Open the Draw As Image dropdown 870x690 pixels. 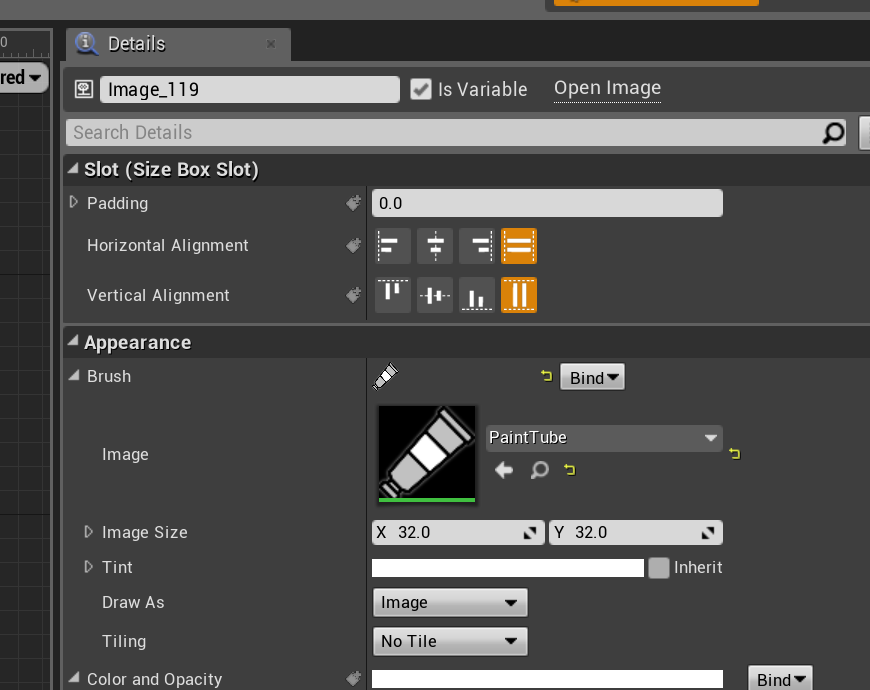[450, 602]
